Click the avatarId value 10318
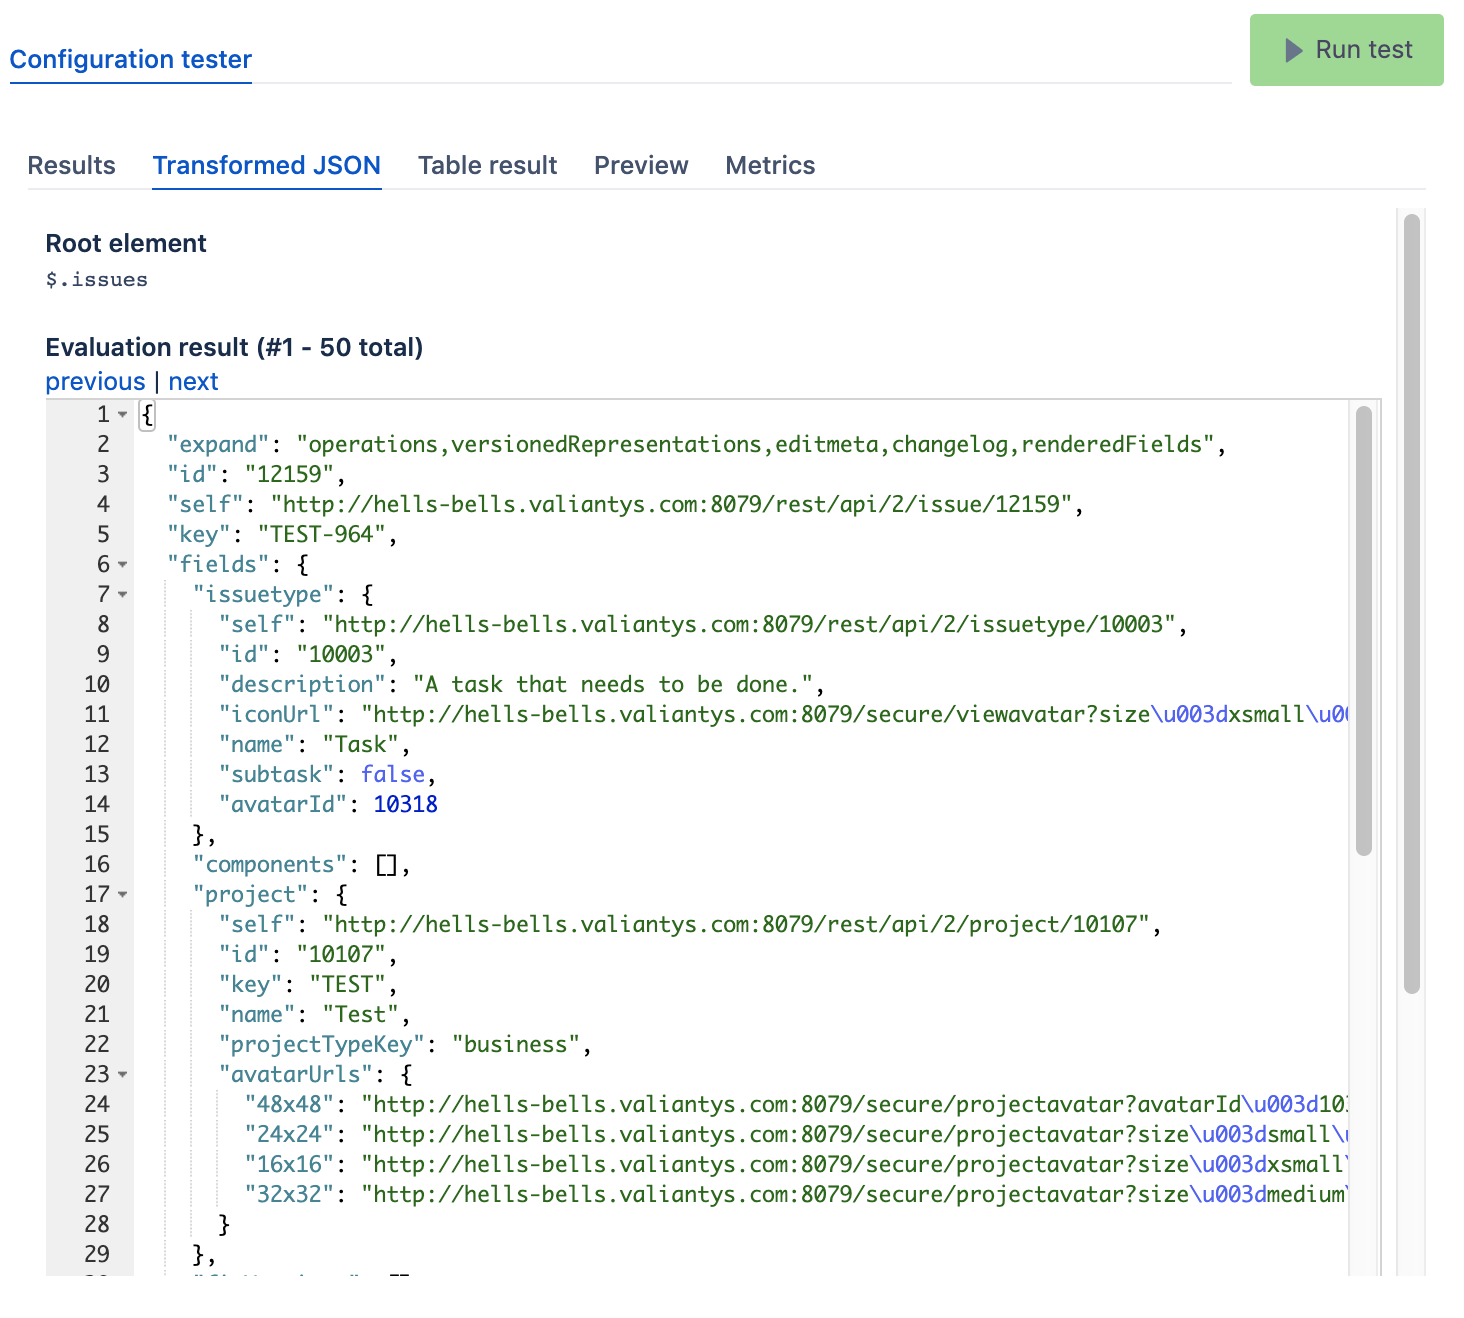This screenshot has height=1318, width=1464. pyautogui.click(x=405, y=805)
